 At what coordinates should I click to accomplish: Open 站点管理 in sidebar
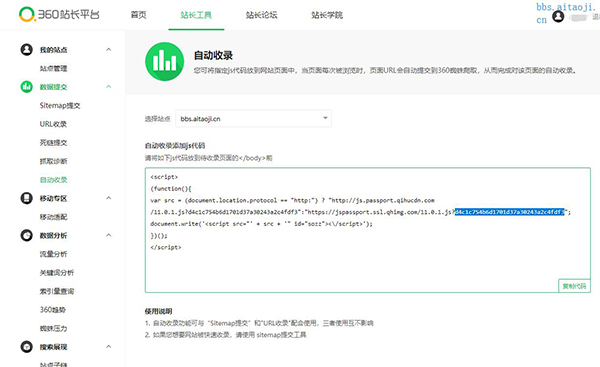(x=54, y=68)
